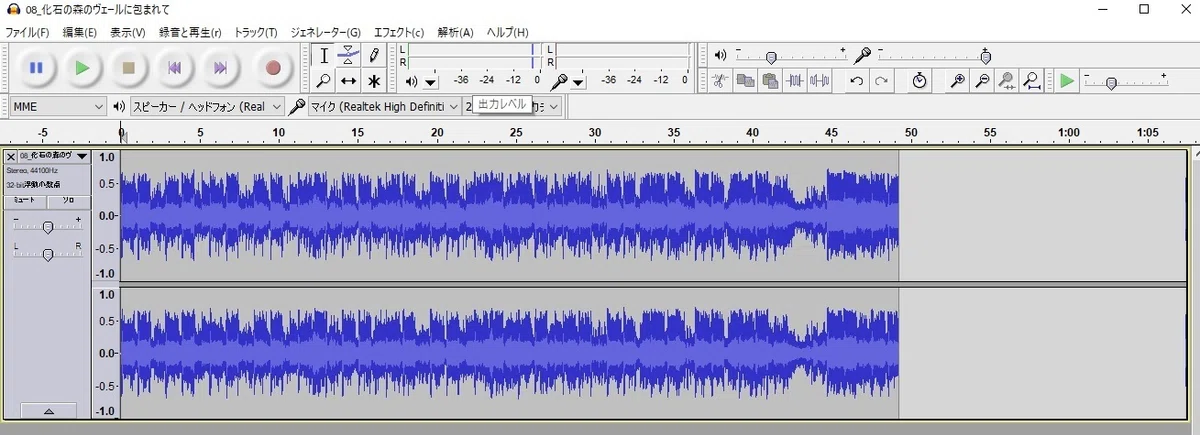Click the track gain slider
Viewport: 1200px width, 435px height.
click(x=47, y=226)
